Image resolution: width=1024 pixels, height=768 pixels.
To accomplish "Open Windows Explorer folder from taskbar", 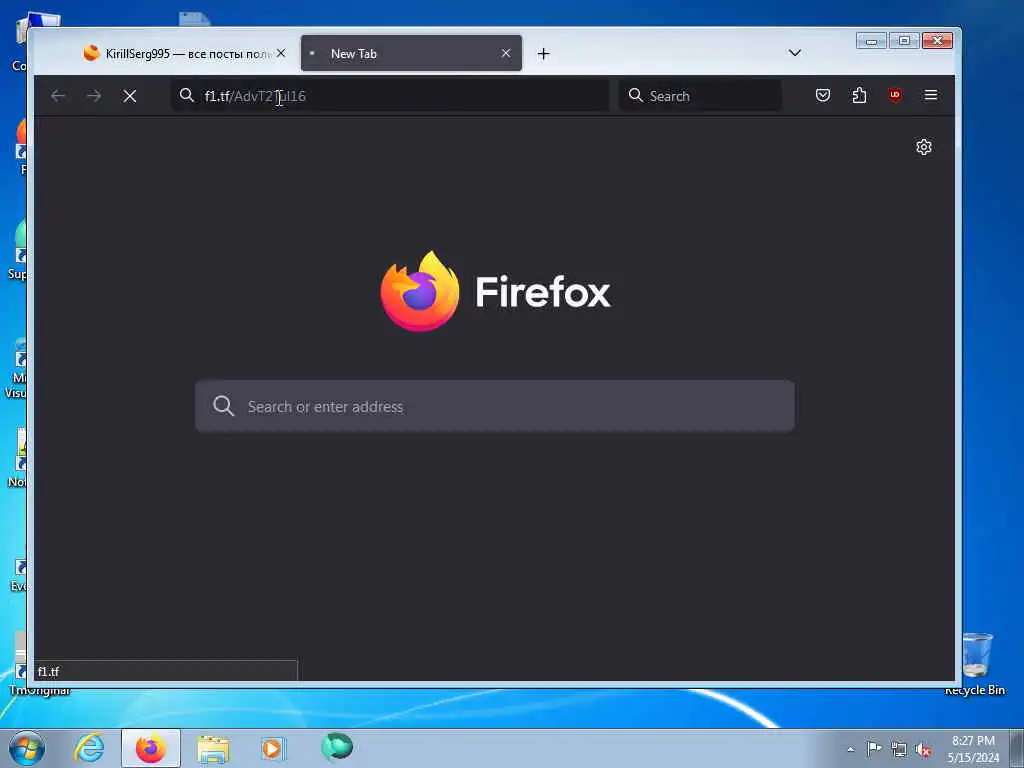I will click(213, 748).
